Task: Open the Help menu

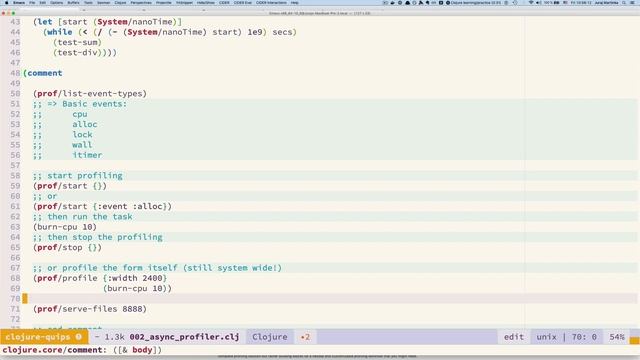Action: [x=295, y=2]
